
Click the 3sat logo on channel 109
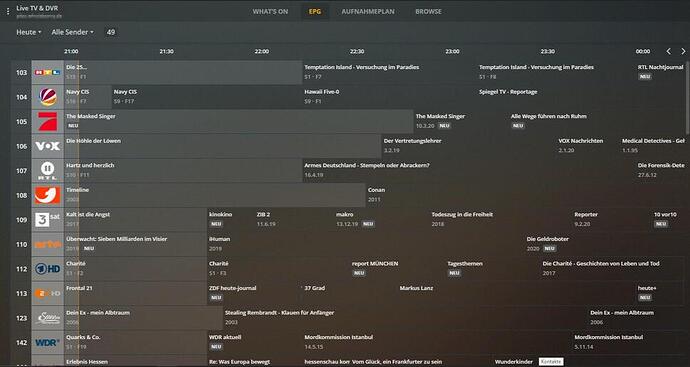pyautogui.click(x=48, y=220)
